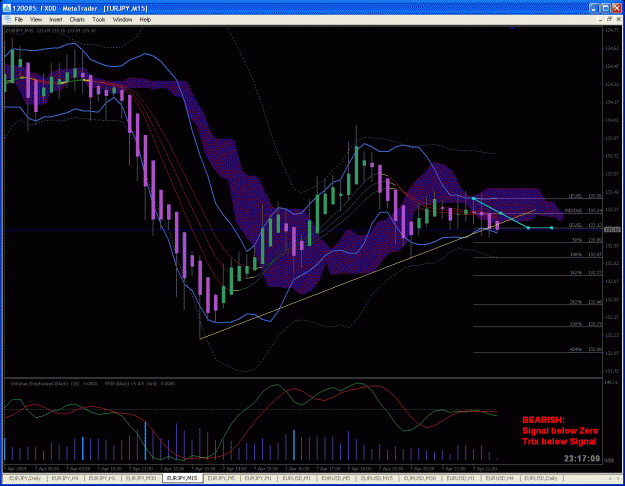
Task: Click the chart tabs scroll-left arrow
Action: point(610,478)
